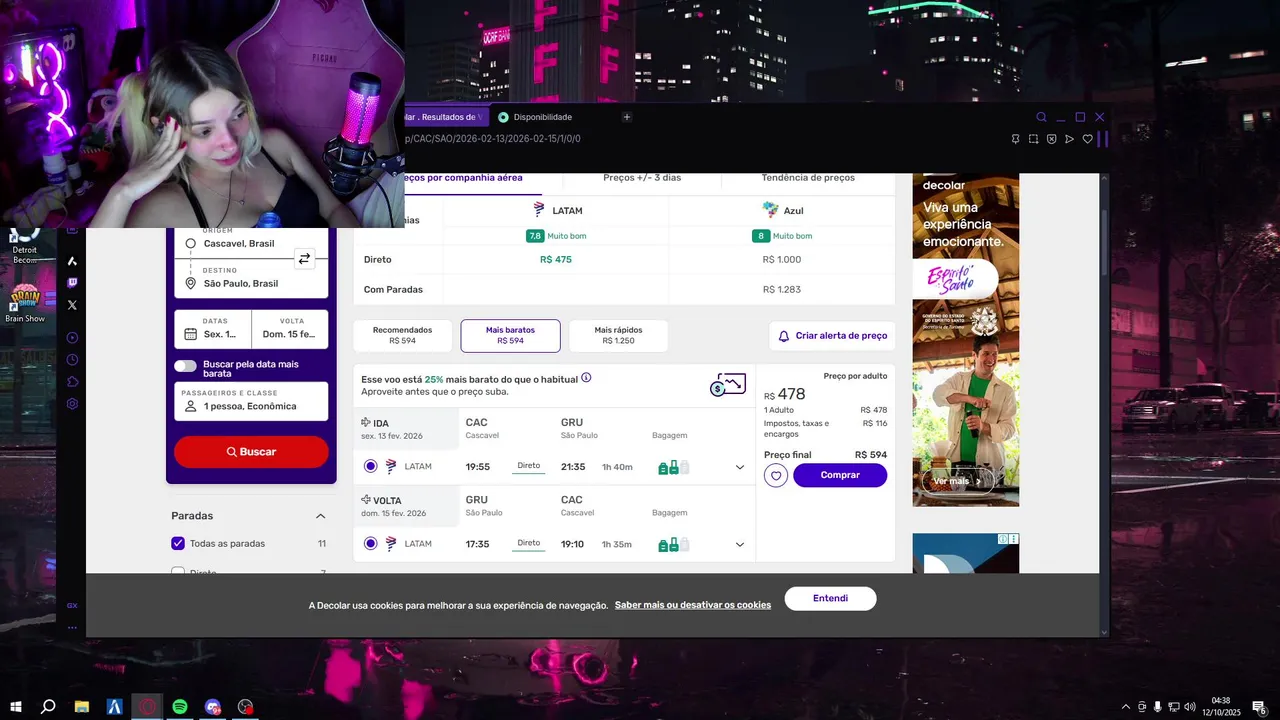Image resolution: width=1280 pixels, height=720 pixels.
Task: Expand details of the 19:55 outbound flight
Action: click(740, 467)
